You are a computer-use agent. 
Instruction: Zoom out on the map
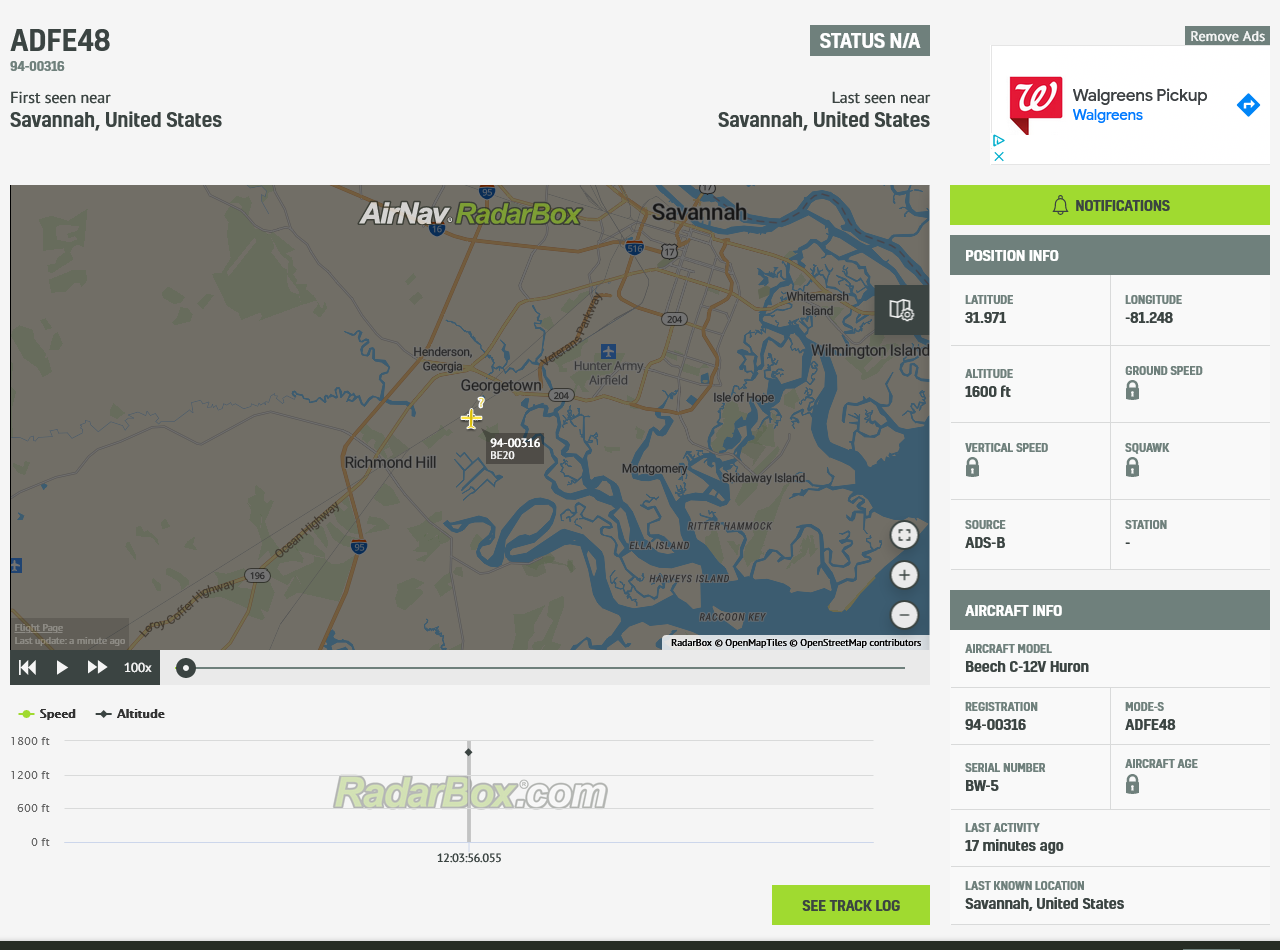tap(904, 615)
